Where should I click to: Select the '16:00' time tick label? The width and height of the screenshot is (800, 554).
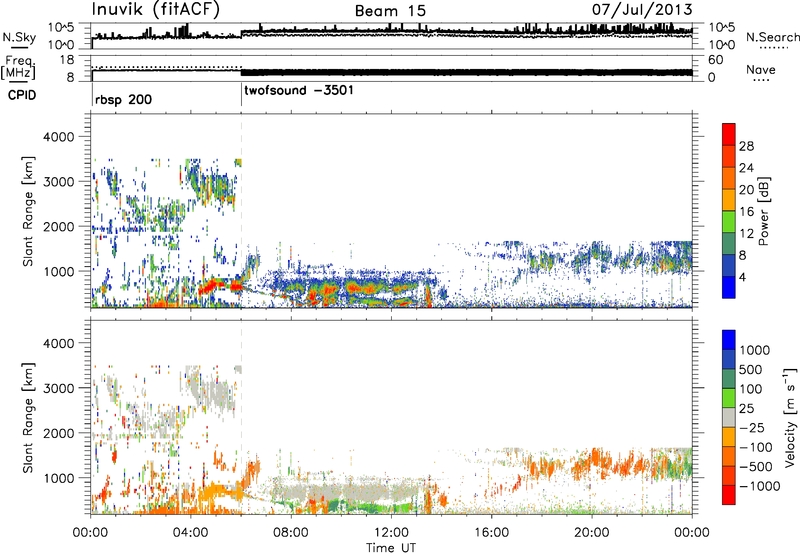click(x=491, y=533)
